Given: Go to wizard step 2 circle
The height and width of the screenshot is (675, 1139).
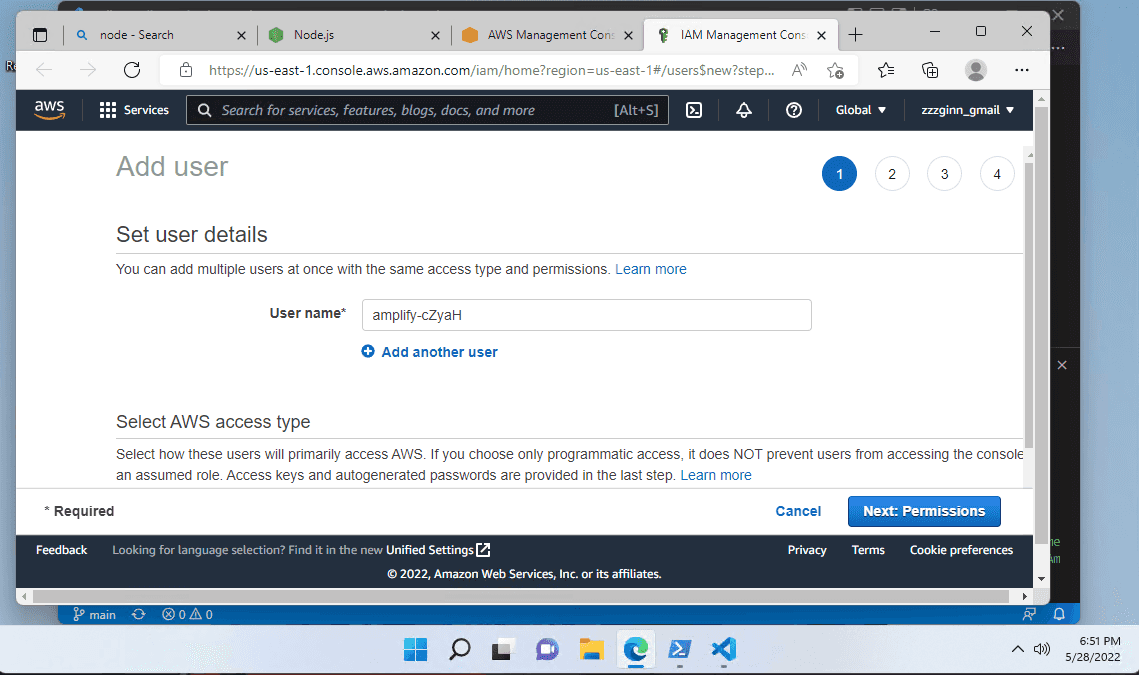Looking at the screenshot, I should pyautogui.click(x=892, y=174).
